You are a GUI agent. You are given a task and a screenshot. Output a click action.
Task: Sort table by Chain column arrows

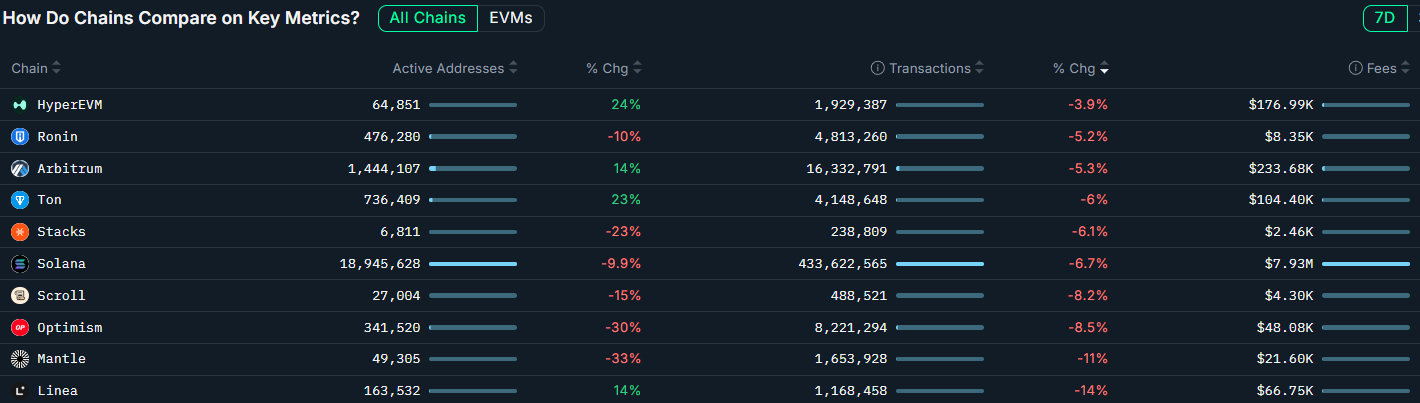tap(56, 69)
